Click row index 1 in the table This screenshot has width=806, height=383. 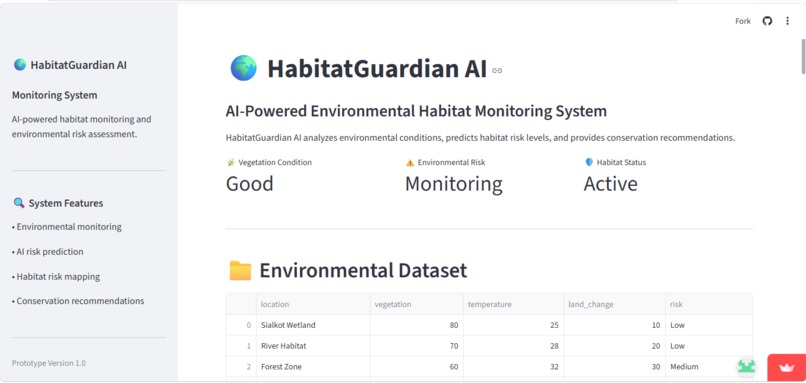(241, 346)
